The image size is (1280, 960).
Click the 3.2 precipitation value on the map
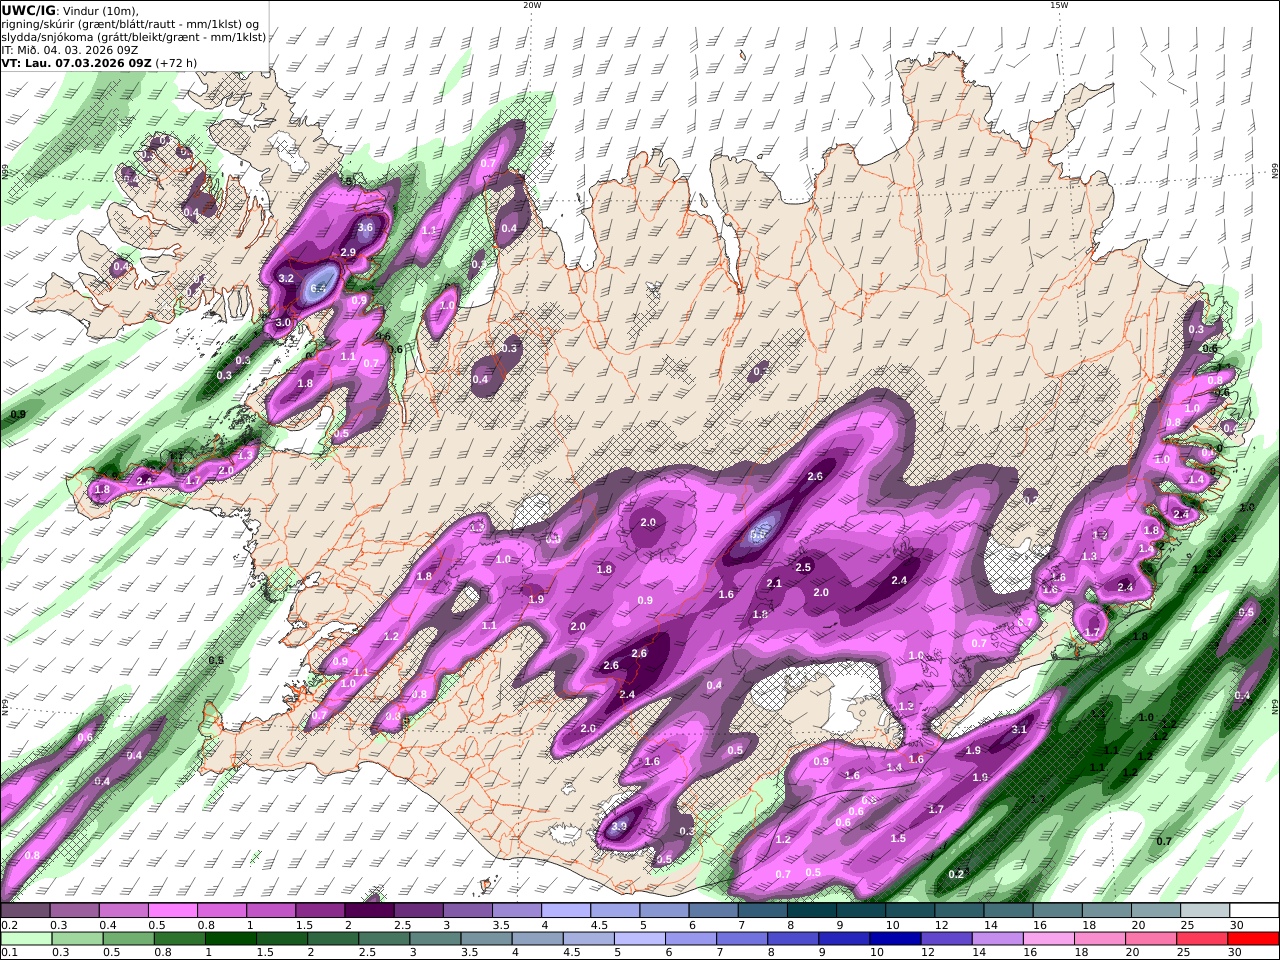tap(285, 278)
